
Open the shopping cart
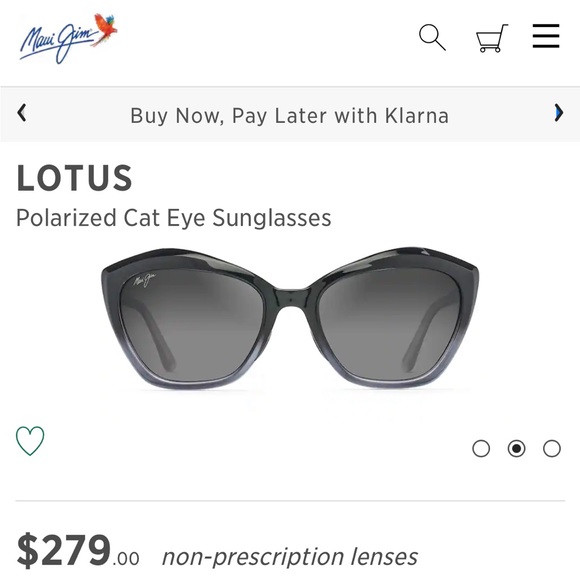pos(492,38)
